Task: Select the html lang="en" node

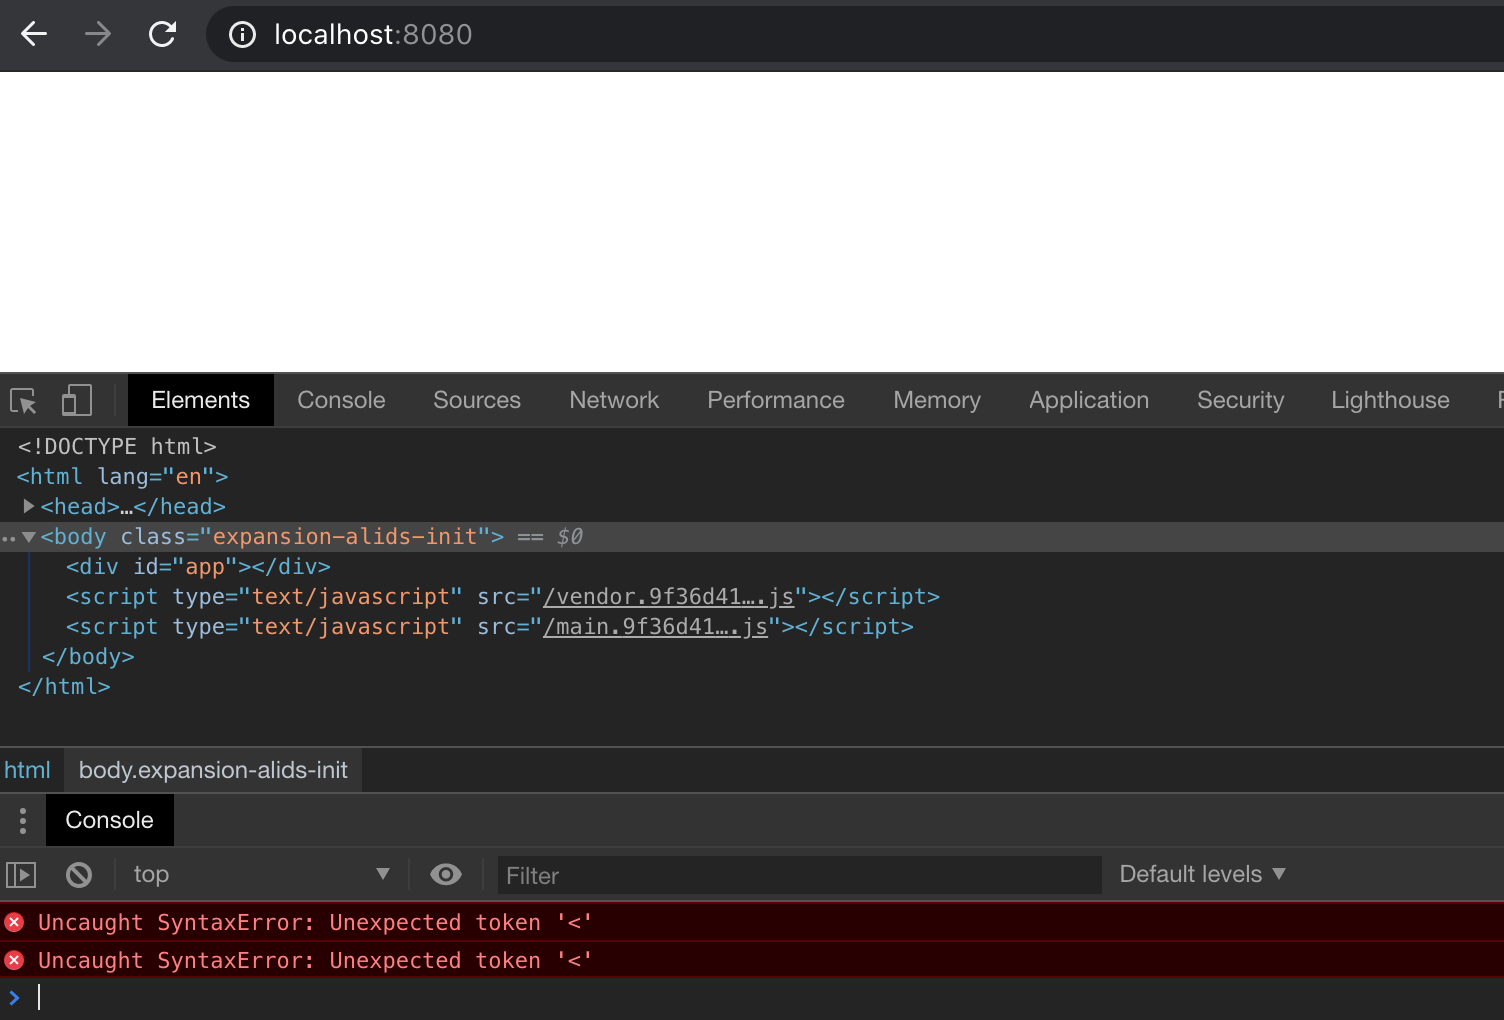Action: (x=123, y=476)
